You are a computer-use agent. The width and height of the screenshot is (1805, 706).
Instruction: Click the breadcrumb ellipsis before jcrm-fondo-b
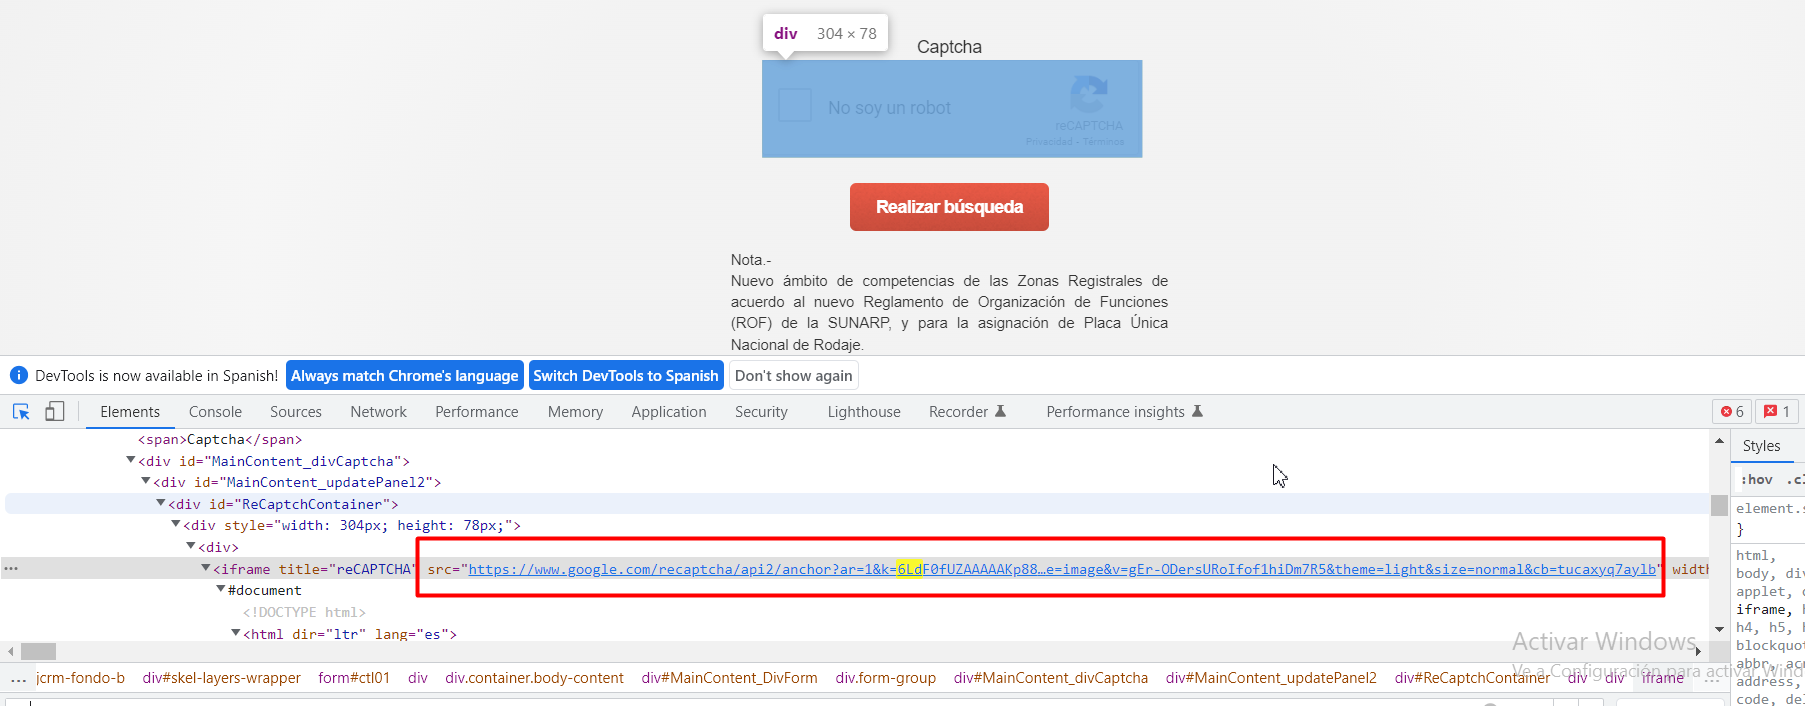[x=18, y=678]
